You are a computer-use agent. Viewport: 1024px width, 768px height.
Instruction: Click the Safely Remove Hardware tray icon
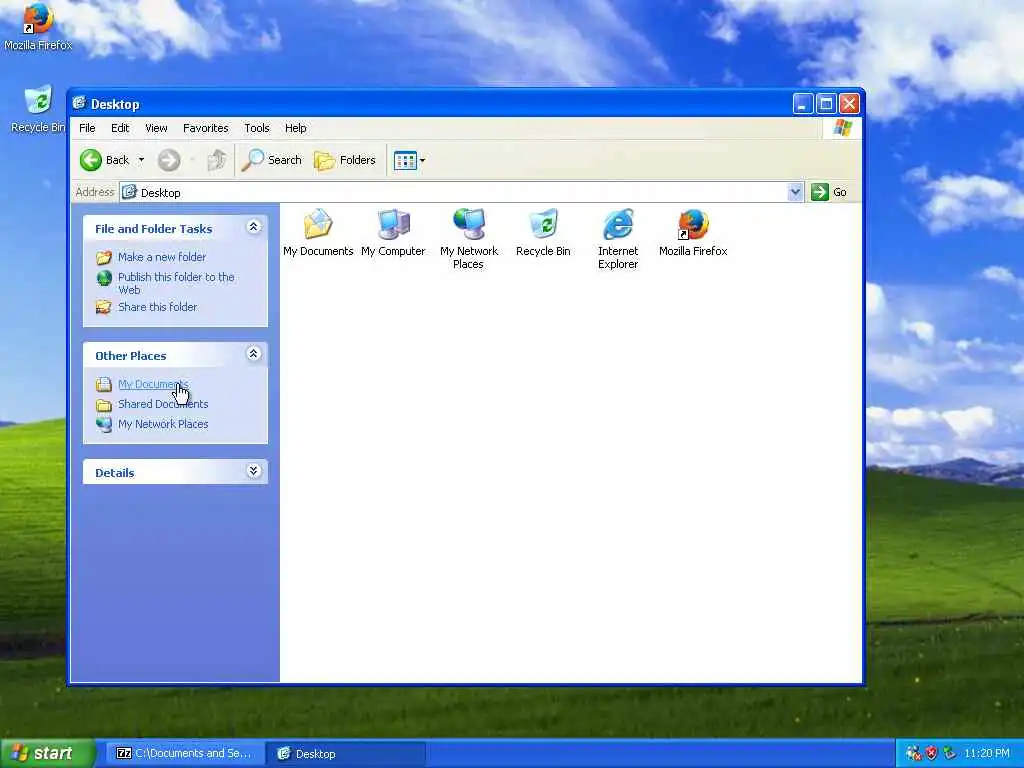point(950,753)
